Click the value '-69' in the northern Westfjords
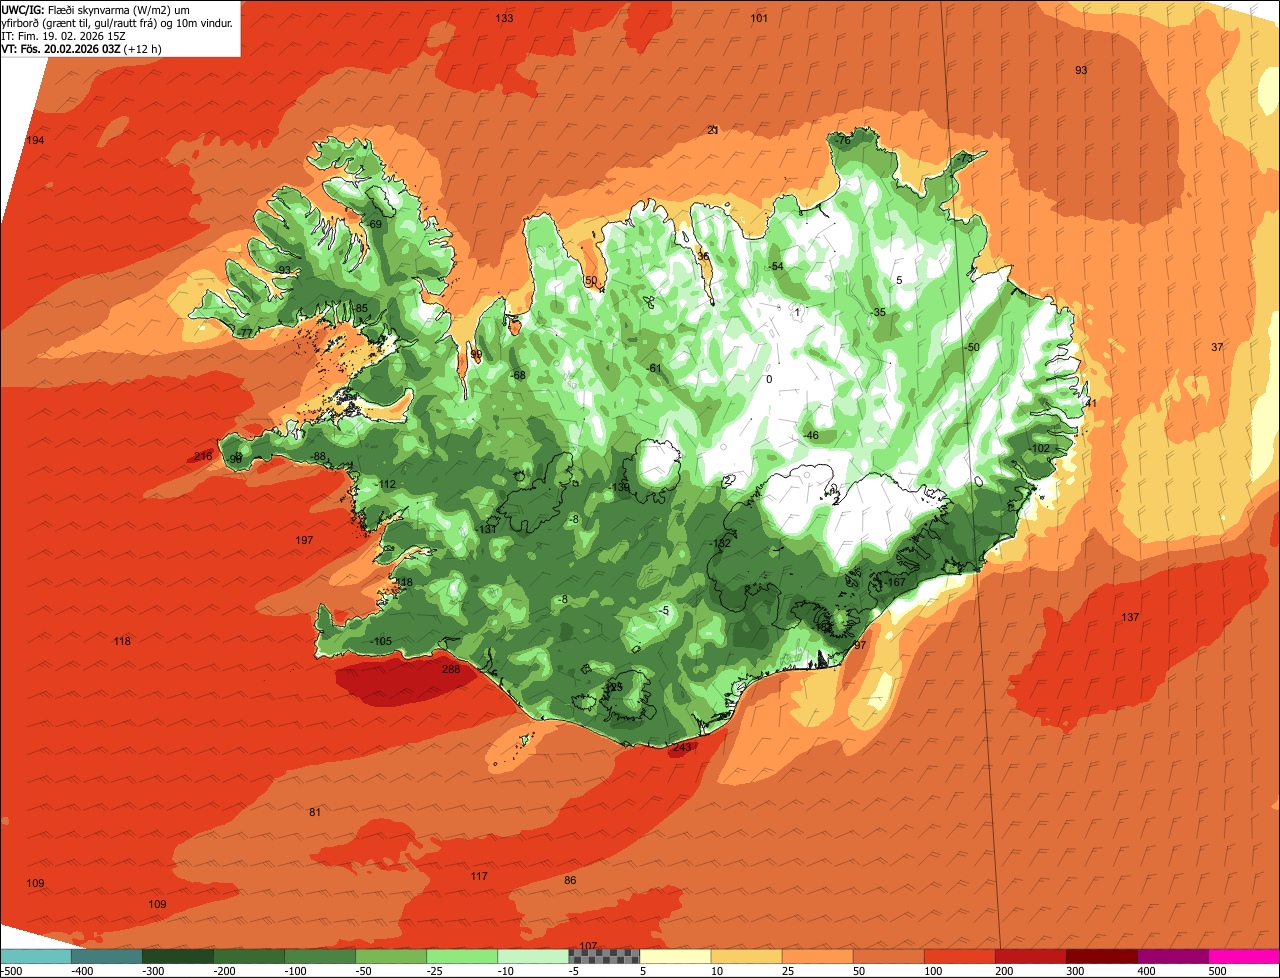 pos(374,225)
